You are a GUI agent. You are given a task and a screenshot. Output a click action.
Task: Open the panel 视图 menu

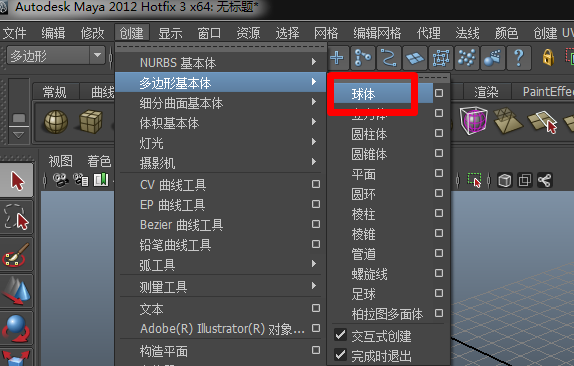tap(61, 161)
